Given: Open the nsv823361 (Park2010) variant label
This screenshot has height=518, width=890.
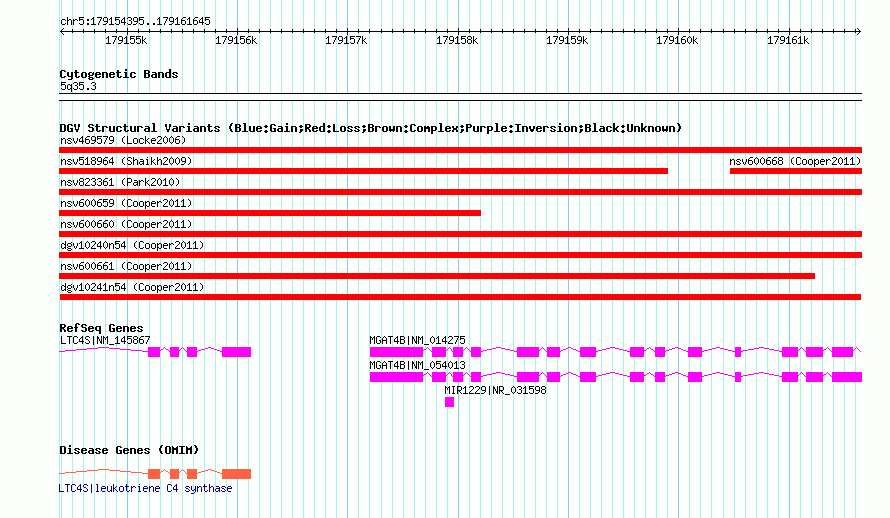Looking at the screenshot, I should (x=120, y=182).
